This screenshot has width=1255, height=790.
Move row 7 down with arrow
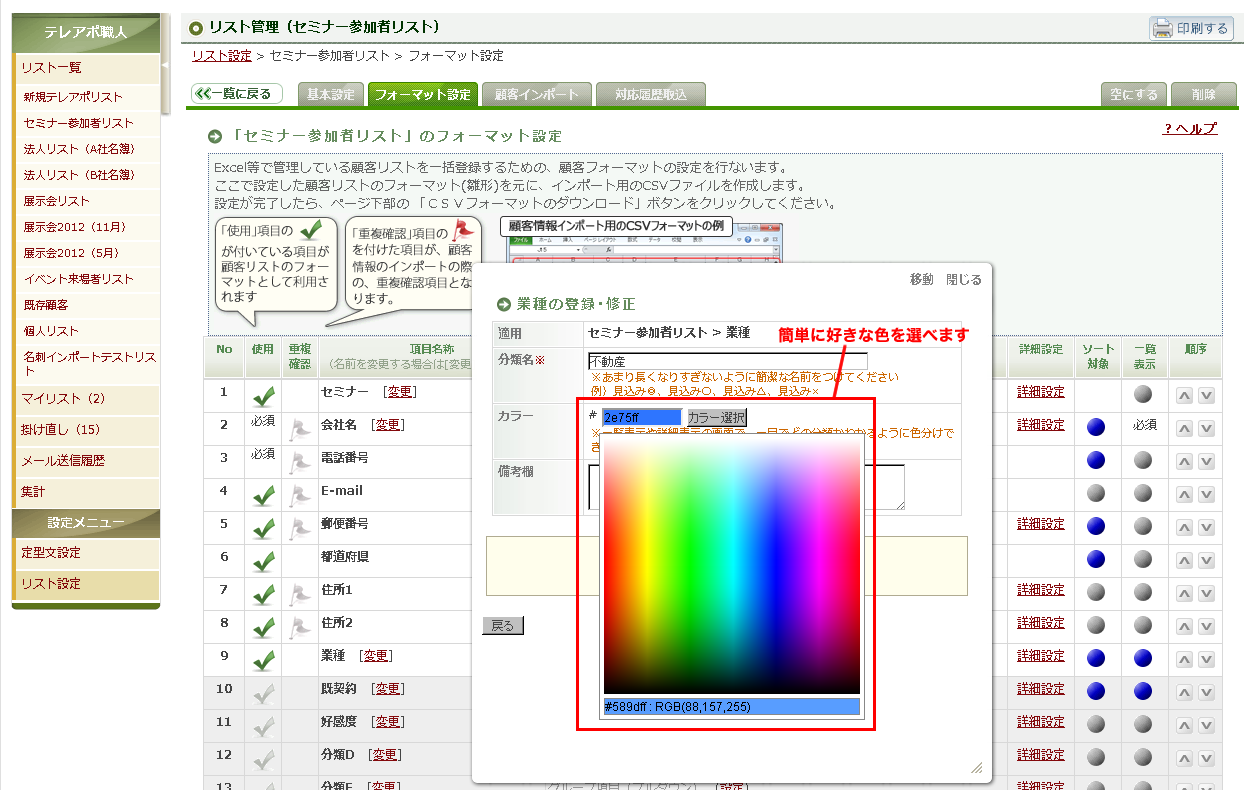1207,592
